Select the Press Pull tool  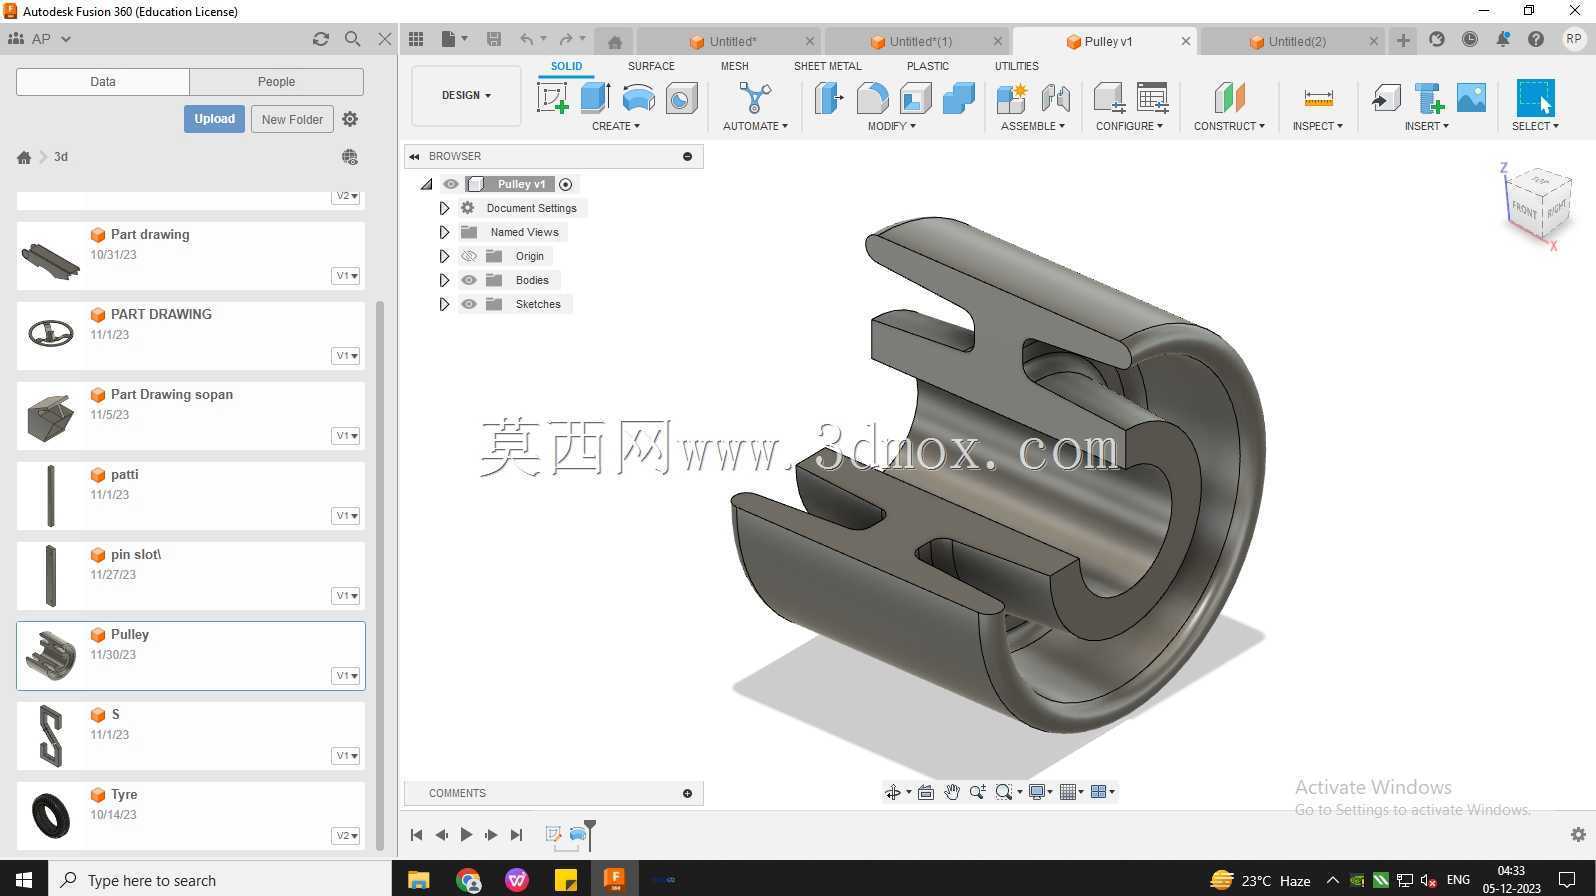829,98
